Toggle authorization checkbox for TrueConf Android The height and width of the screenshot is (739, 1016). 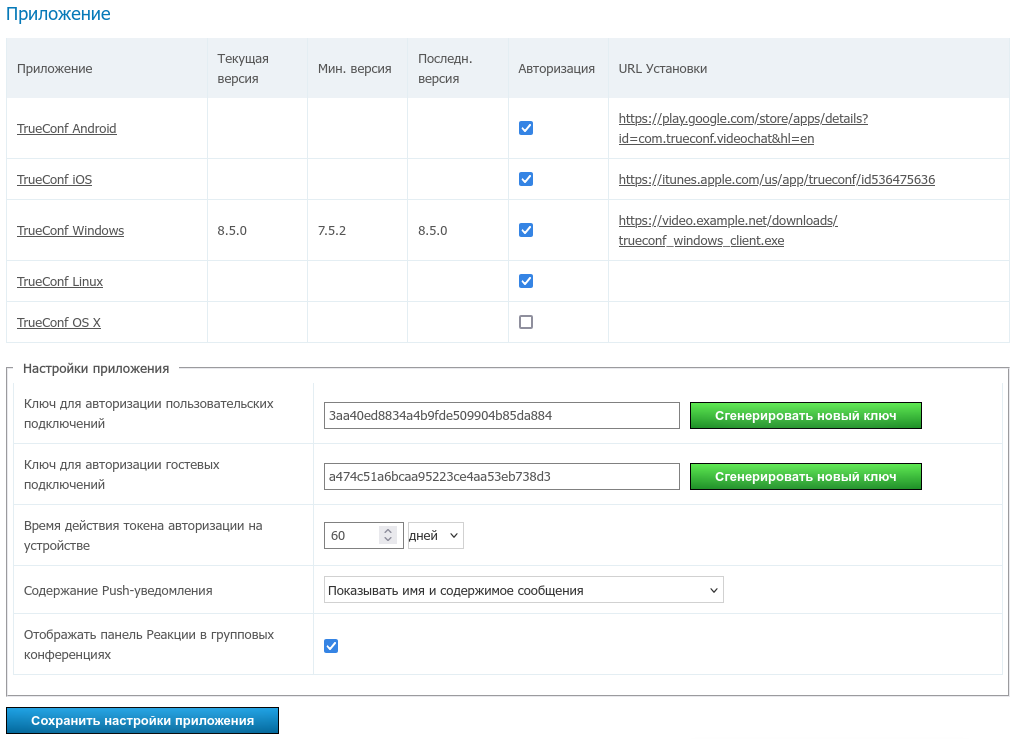click(x=526, y=128)
